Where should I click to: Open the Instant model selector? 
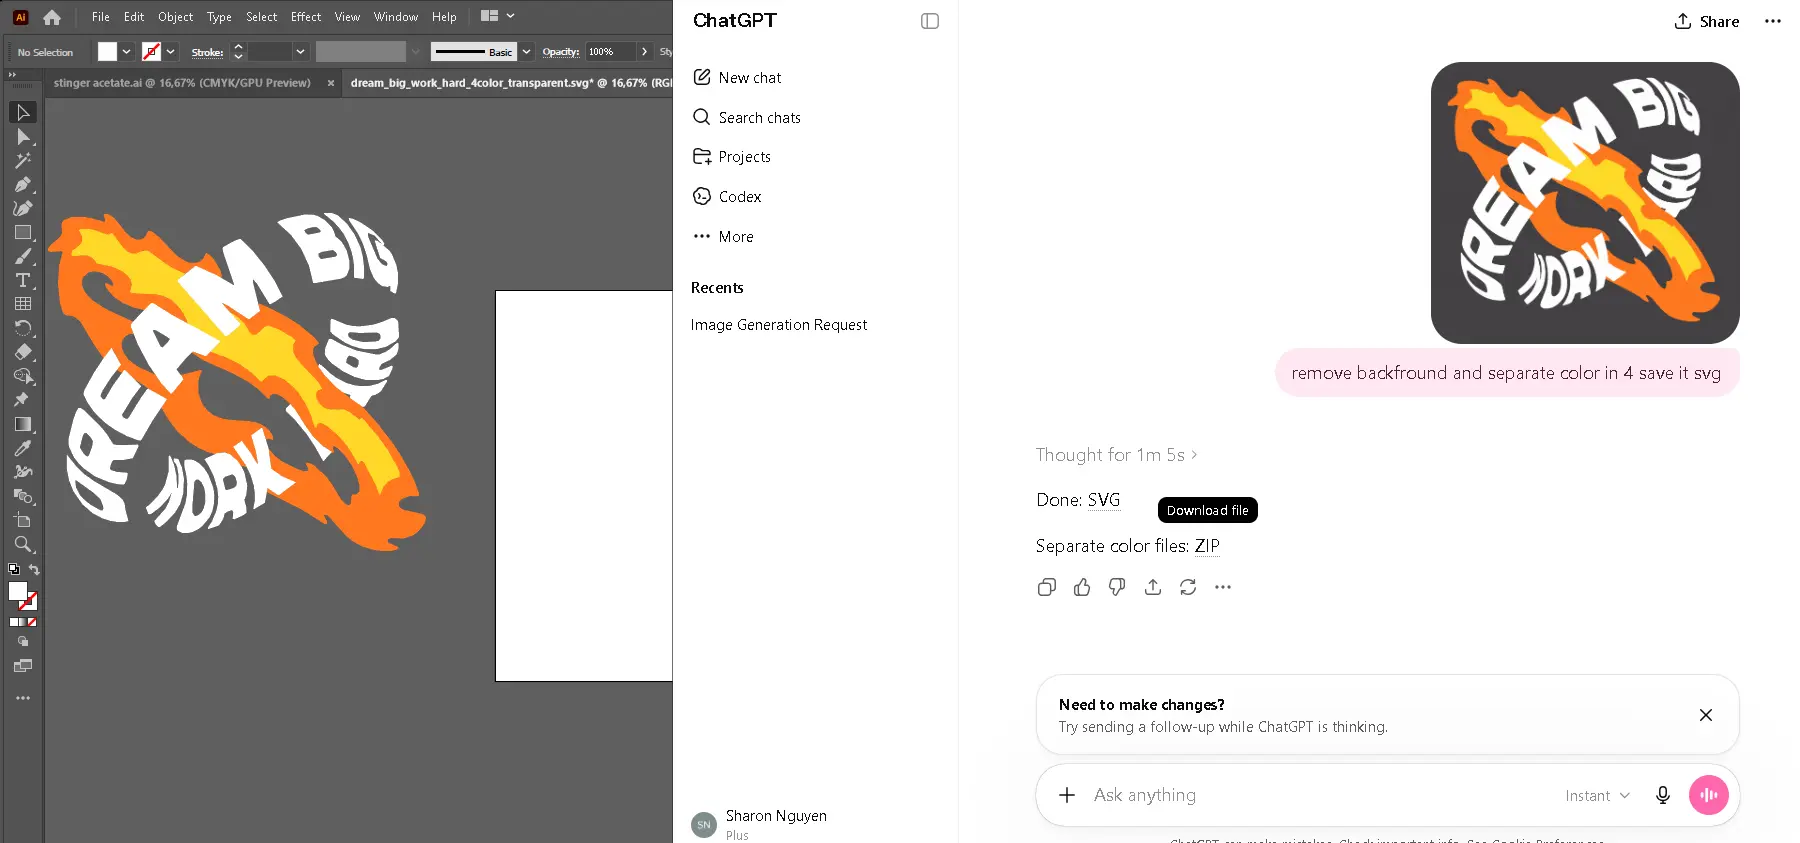[1597, 796]
